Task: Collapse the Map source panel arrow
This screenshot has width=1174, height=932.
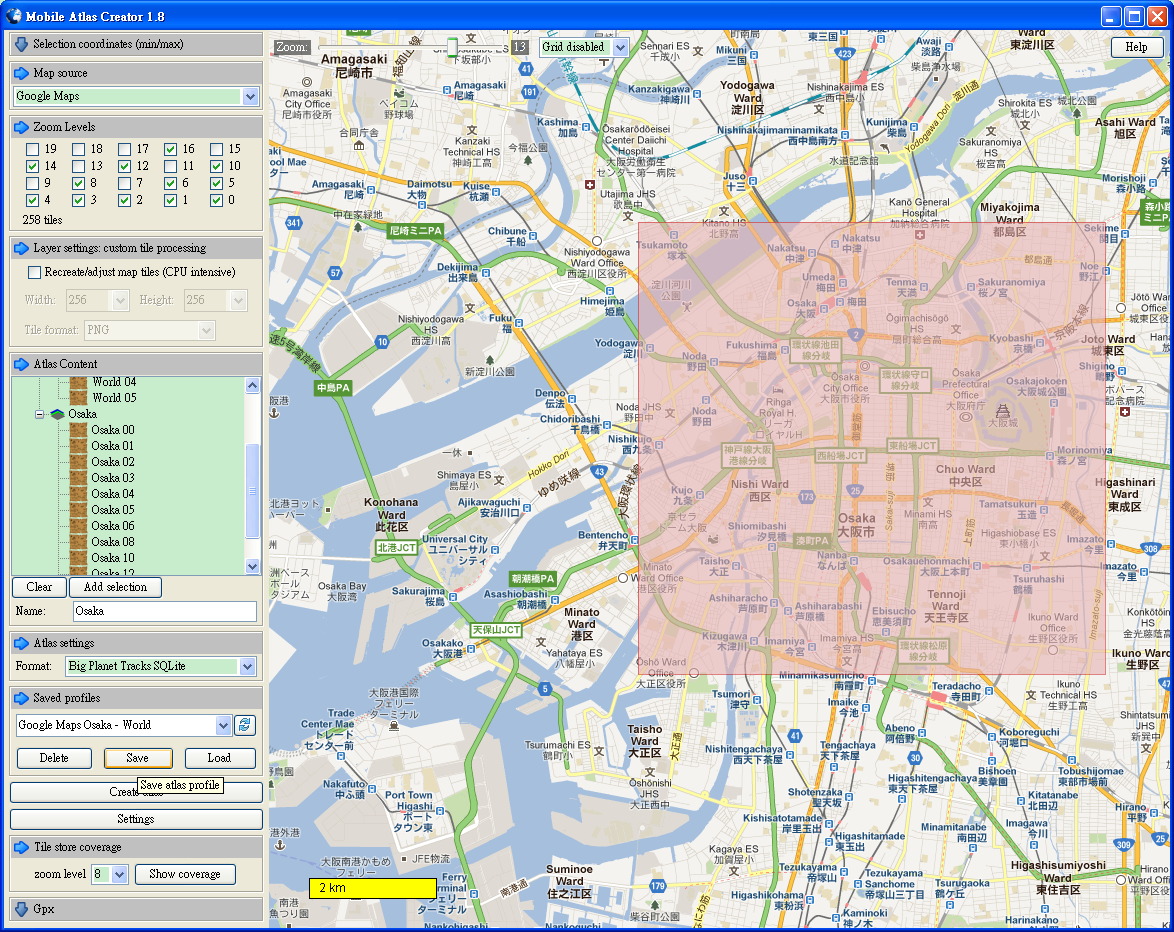Action: coord(21,73)
